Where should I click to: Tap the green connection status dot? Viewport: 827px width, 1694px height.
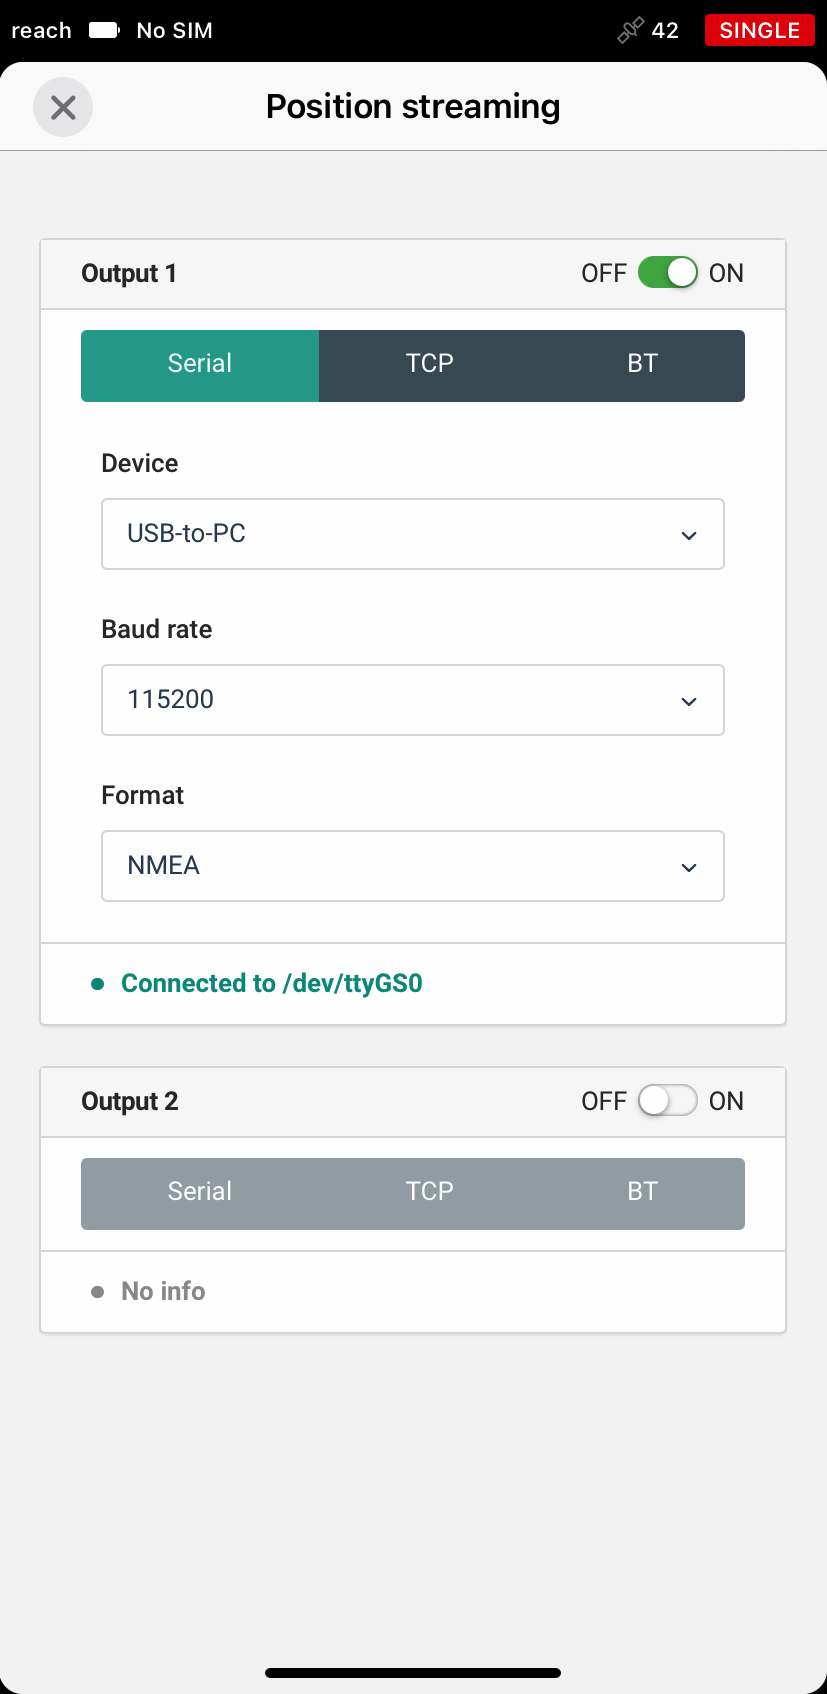tap(98, 984)
